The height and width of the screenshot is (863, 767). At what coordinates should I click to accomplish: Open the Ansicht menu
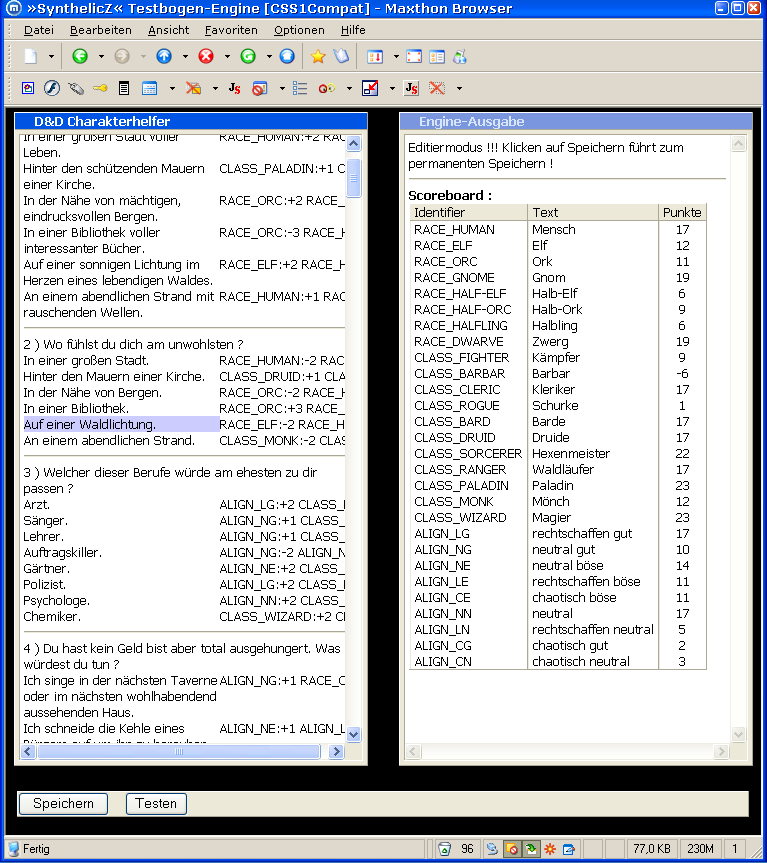pos(168,30)
